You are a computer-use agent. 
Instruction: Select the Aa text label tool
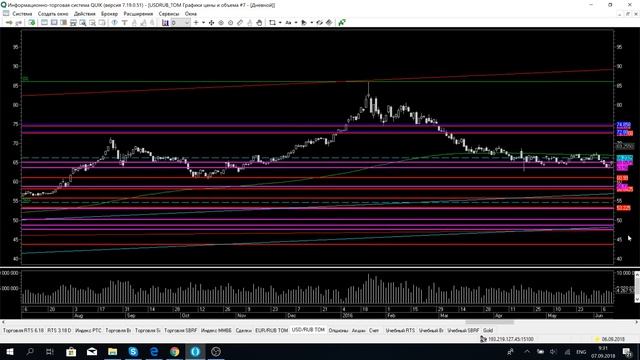pyautogui.click(x=288, y=23)
